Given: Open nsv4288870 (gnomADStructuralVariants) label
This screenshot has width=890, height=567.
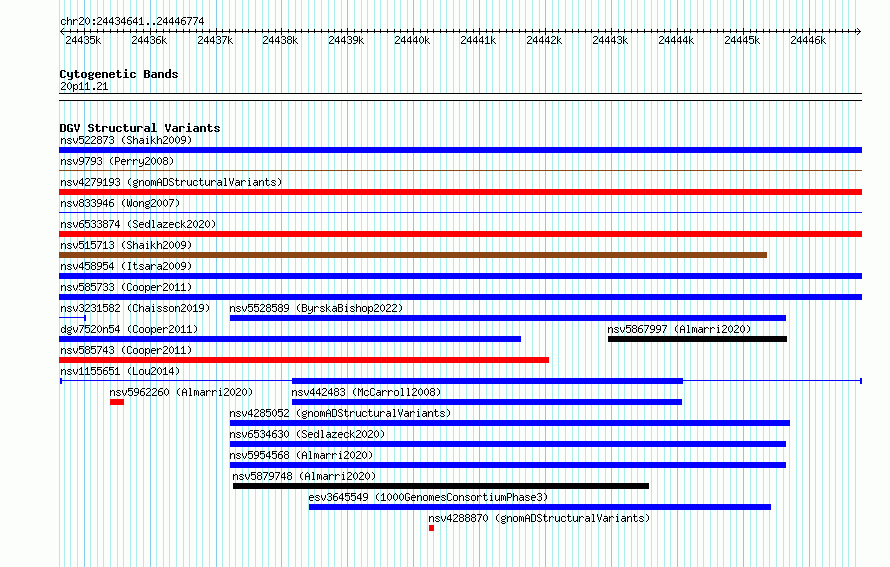Looking at the screenshot, I should pos(539,518).
